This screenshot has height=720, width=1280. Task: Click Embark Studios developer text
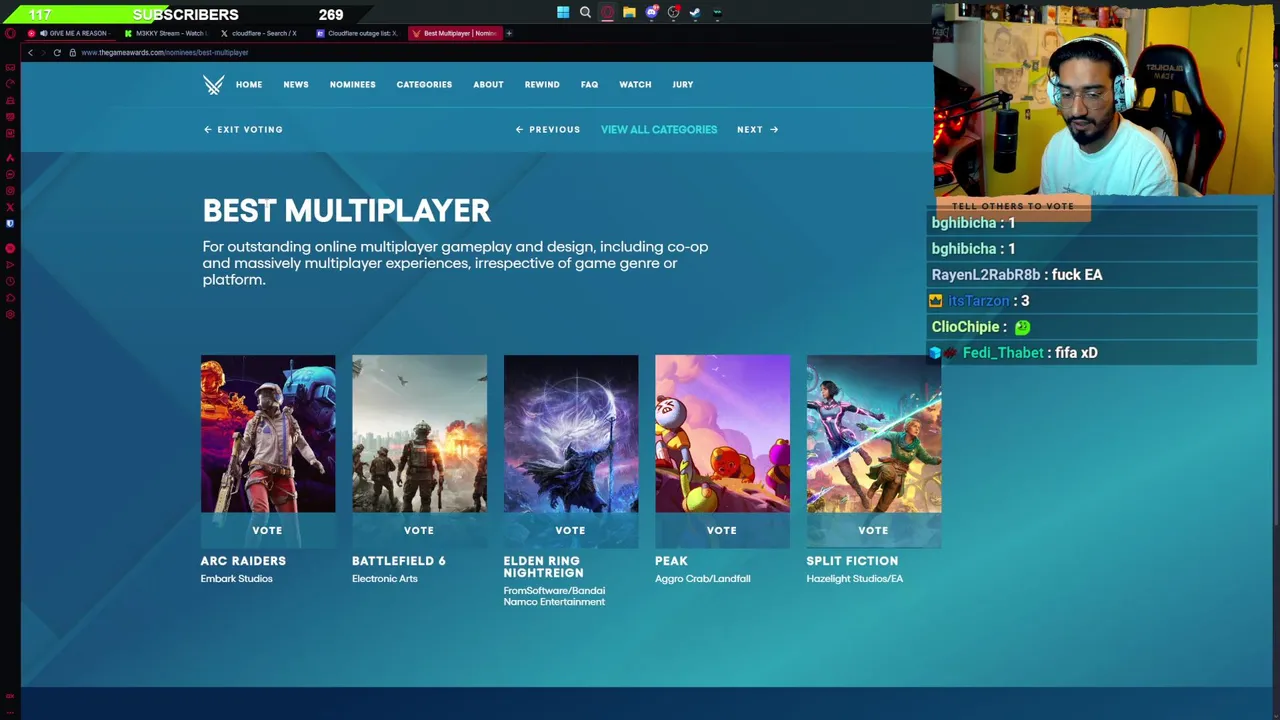coord(236,578)
